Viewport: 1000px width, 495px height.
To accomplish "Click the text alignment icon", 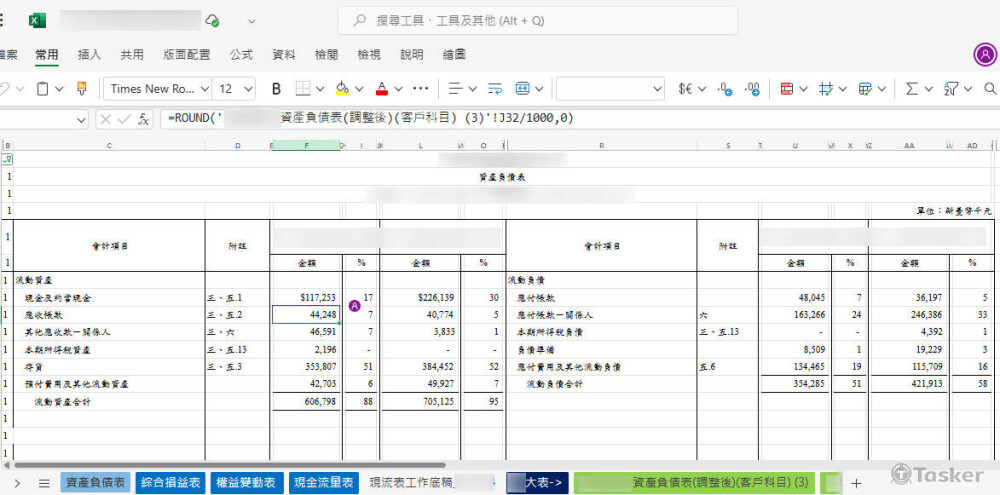I will click(x=455, y=89).
